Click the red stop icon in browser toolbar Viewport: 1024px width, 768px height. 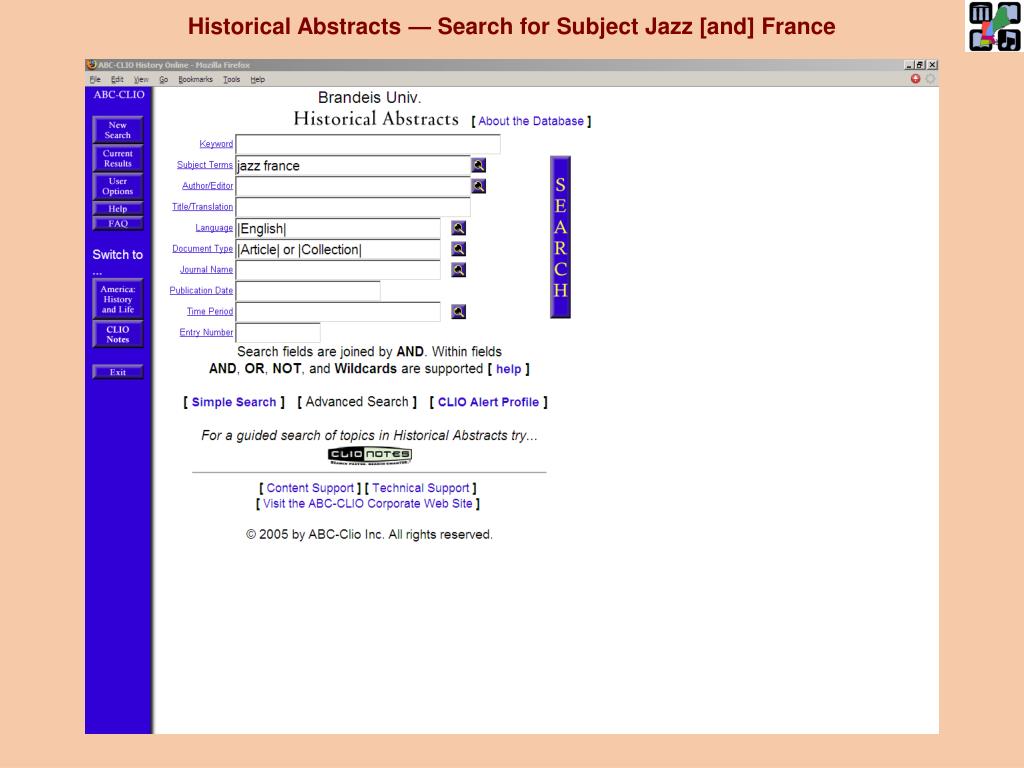[x=916, y=79]
